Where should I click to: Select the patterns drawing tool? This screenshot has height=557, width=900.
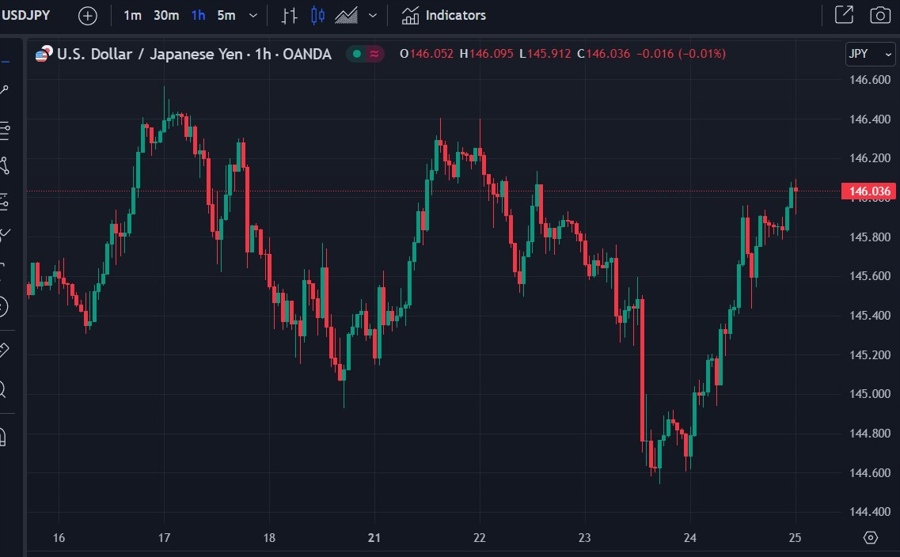pyautogui.click(x=5, y=166)
